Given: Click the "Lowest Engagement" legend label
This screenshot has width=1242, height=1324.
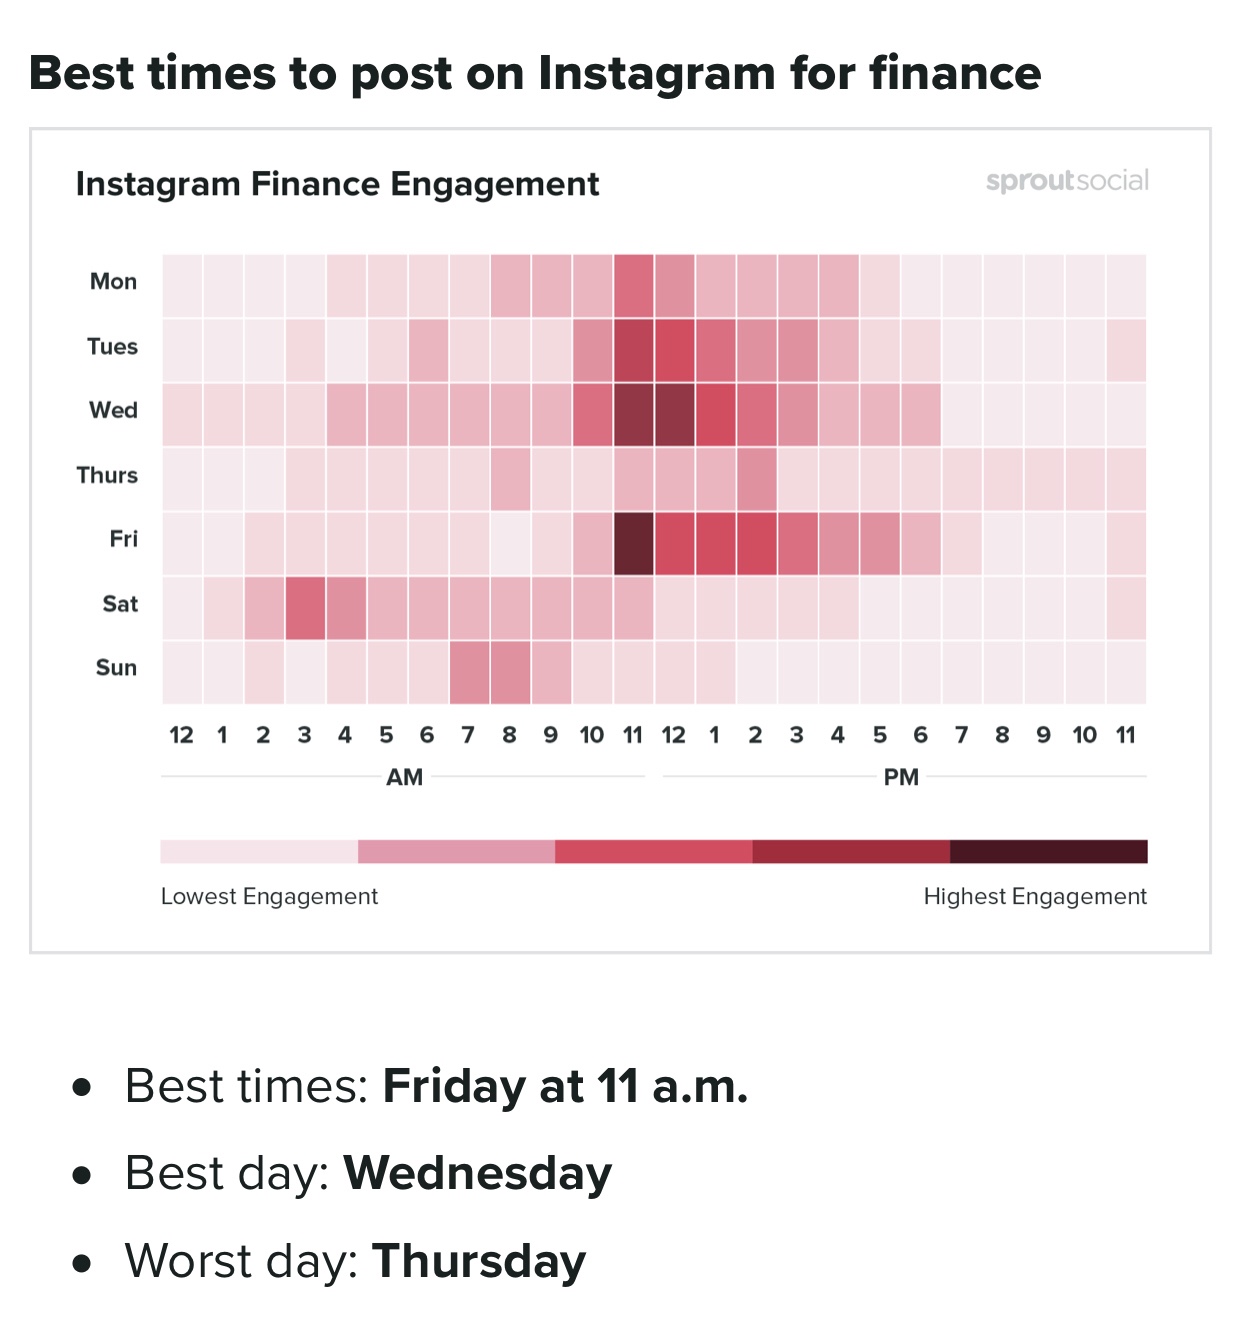Looking at the screenshot, I should pos(269,897).
